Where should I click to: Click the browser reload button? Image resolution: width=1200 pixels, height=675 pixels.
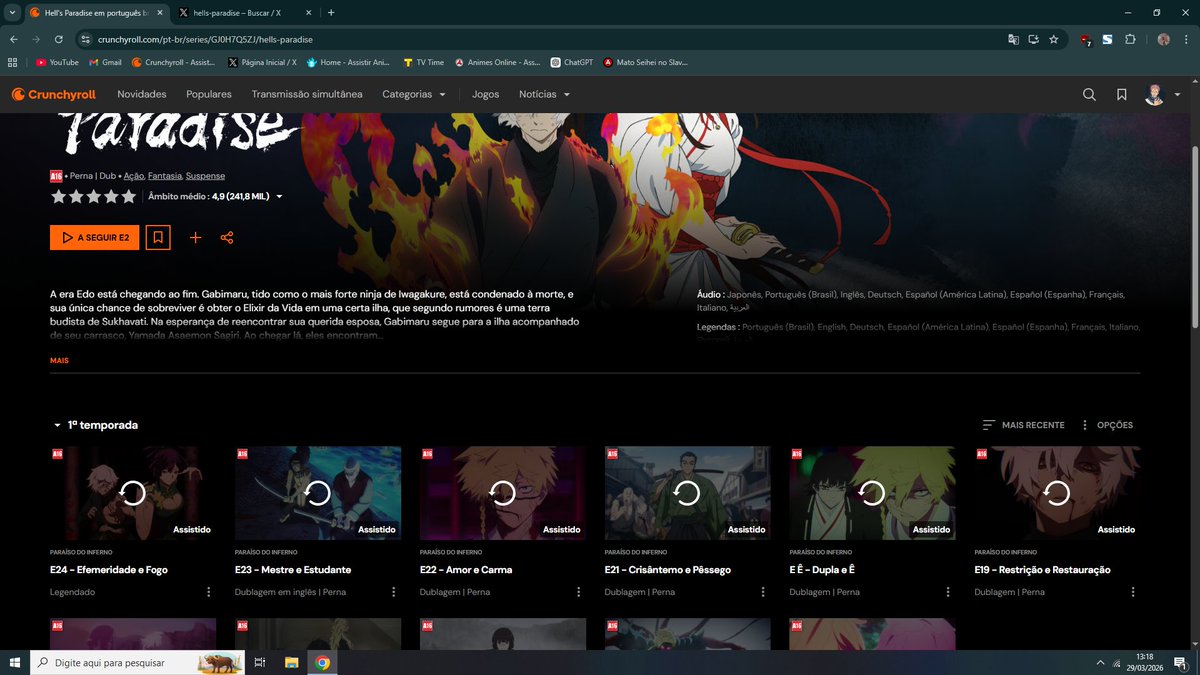coord(59,39)
